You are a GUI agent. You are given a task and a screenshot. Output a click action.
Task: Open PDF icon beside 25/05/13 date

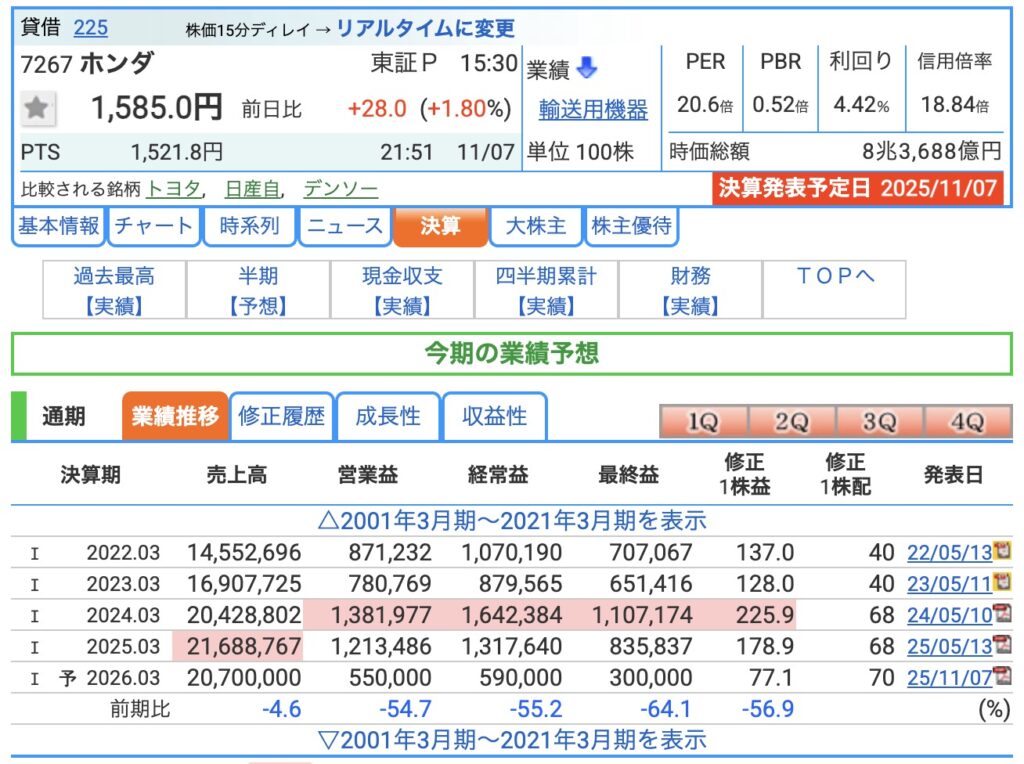click(1001, 645)
